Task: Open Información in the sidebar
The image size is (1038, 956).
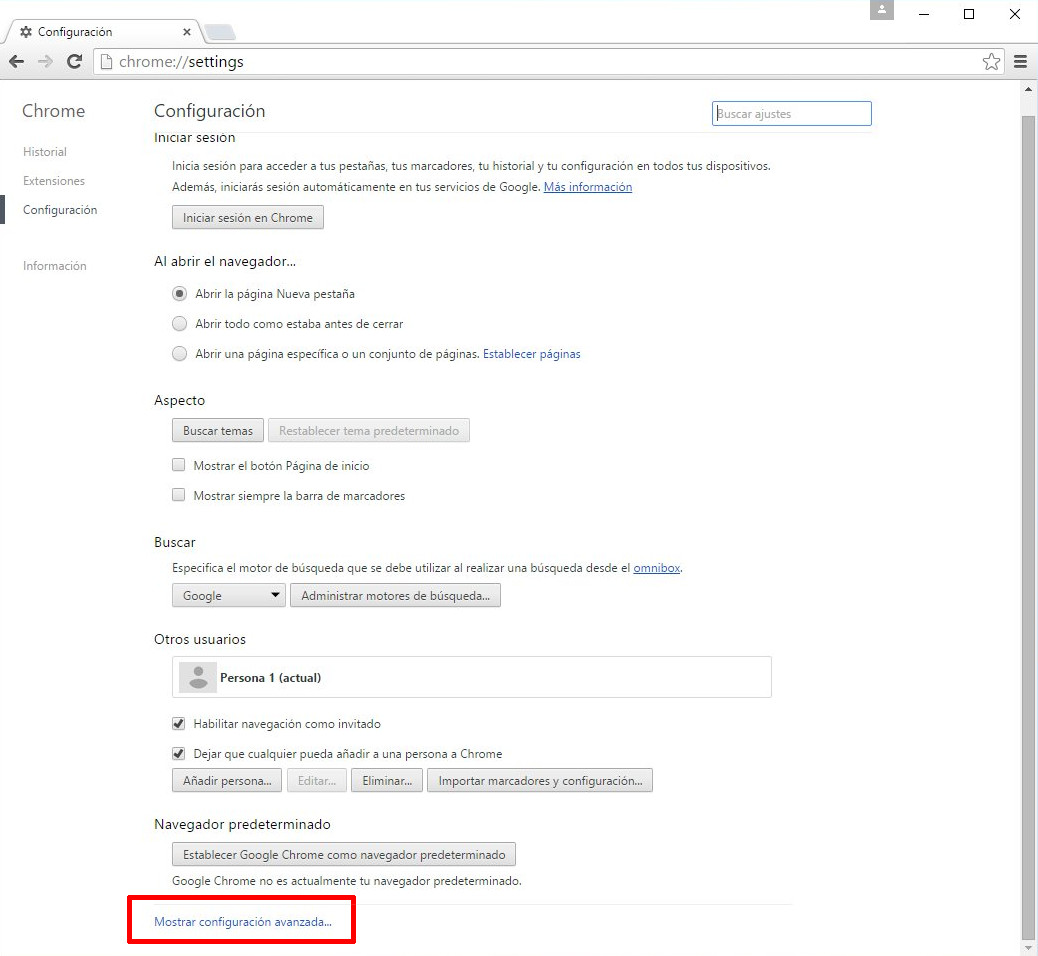Action: click(55, 265)
